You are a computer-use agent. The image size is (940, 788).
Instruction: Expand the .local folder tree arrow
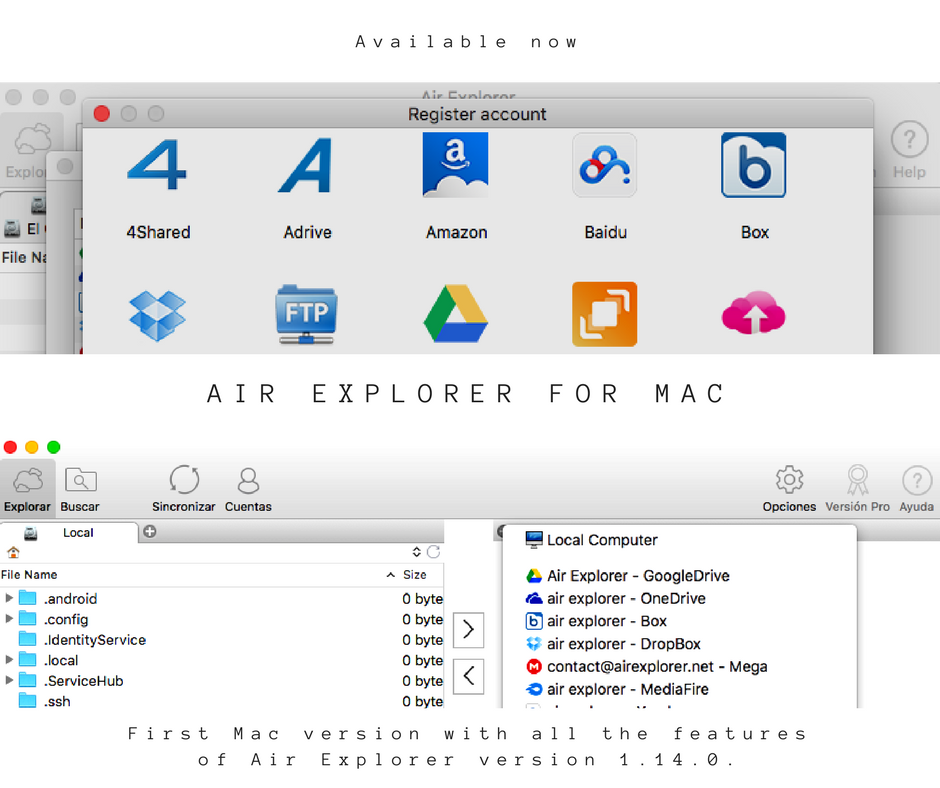coord(10,660)
